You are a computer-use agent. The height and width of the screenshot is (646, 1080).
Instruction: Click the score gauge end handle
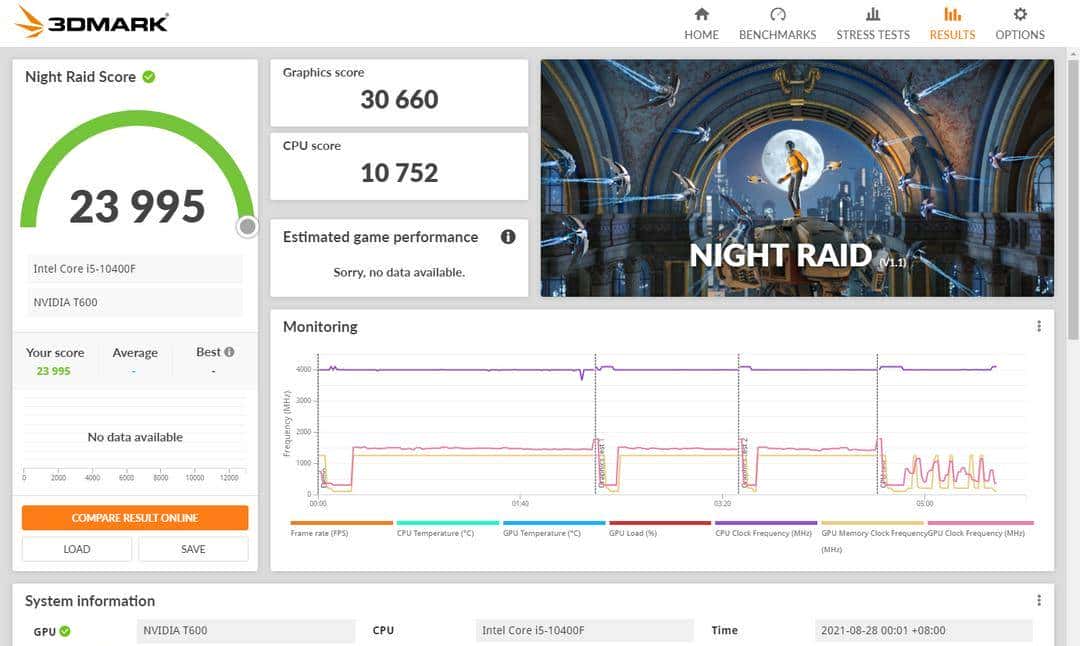tap(248, 227)
